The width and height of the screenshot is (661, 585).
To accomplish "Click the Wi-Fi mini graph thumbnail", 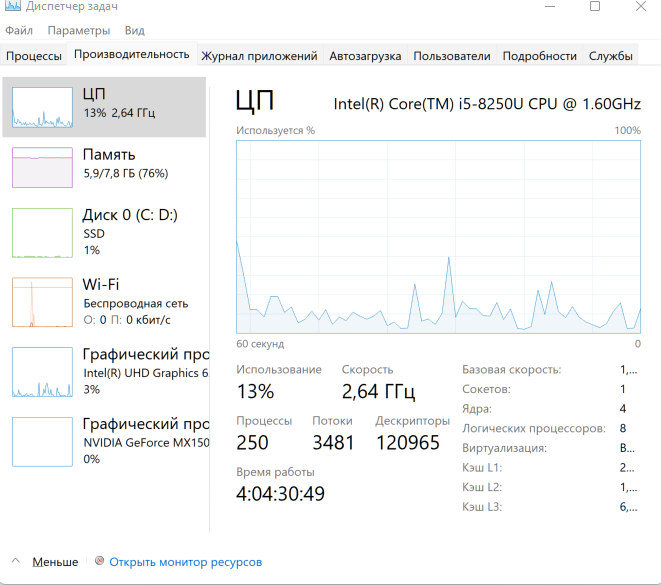I will (42, 302).
